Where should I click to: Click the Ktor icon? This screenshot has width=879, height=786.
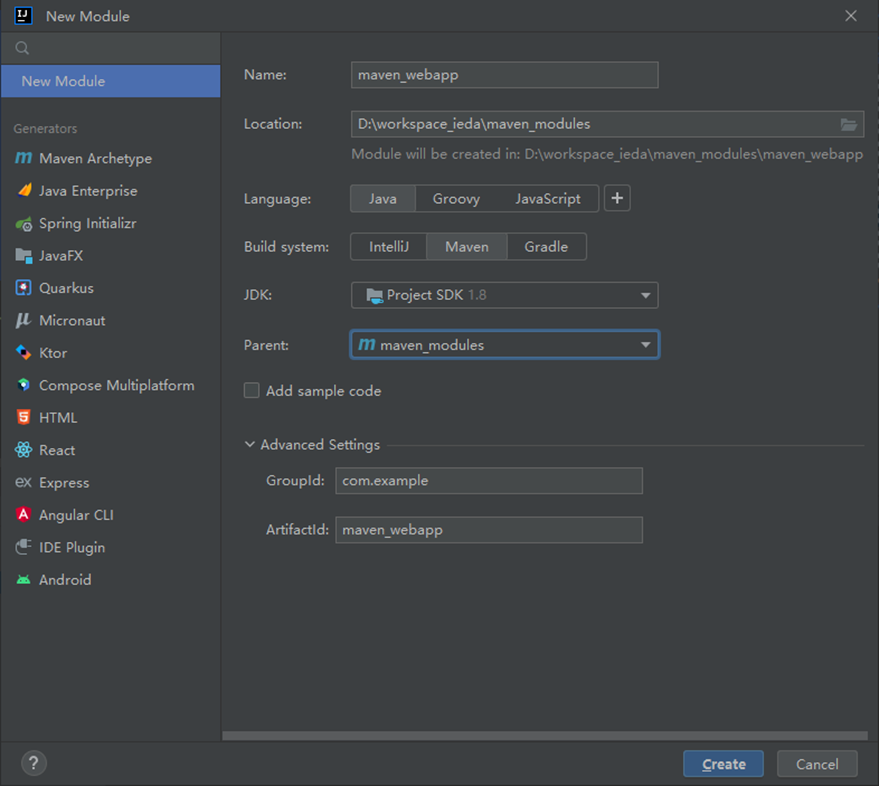pos(24,353)
